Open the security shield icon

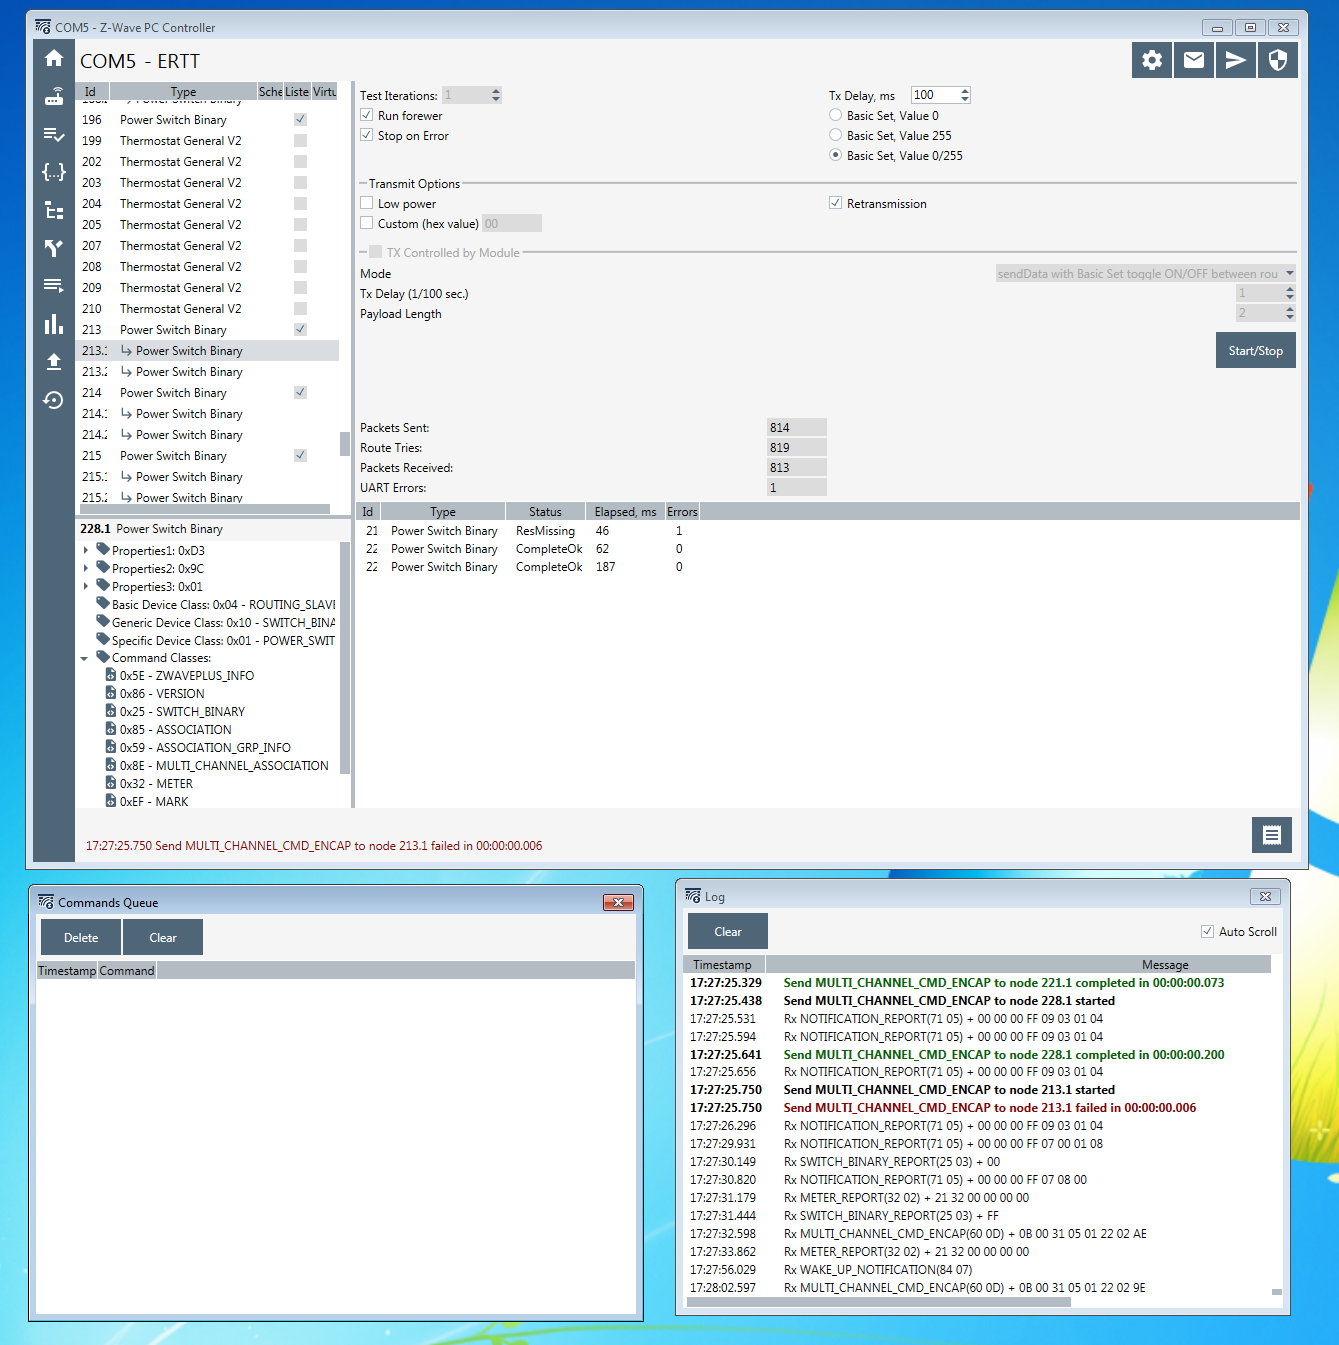pos(1278,60)
